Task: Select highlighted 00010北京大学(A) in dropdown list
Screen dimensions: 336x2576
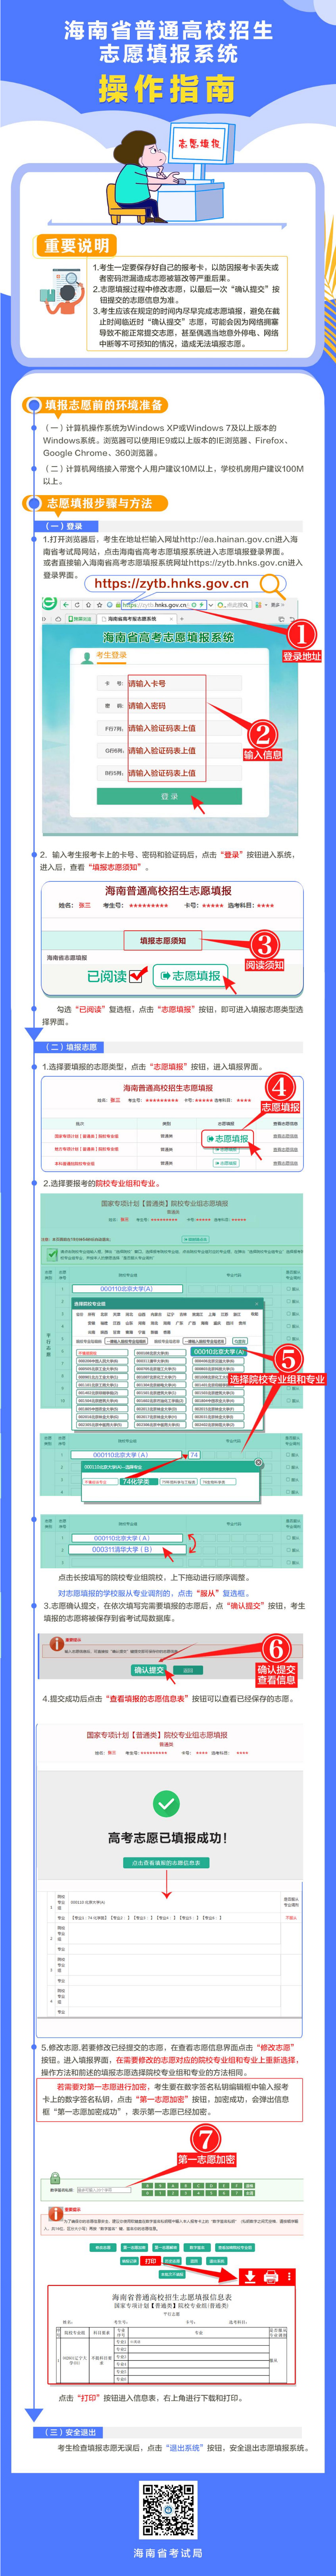Action: coord(219,1352)
